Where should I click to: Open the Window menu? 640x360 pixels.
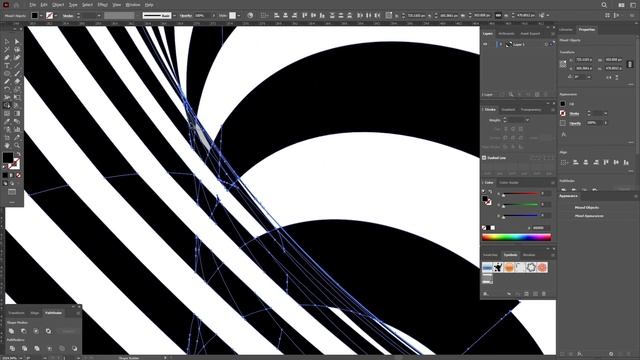tap(133, 5)
